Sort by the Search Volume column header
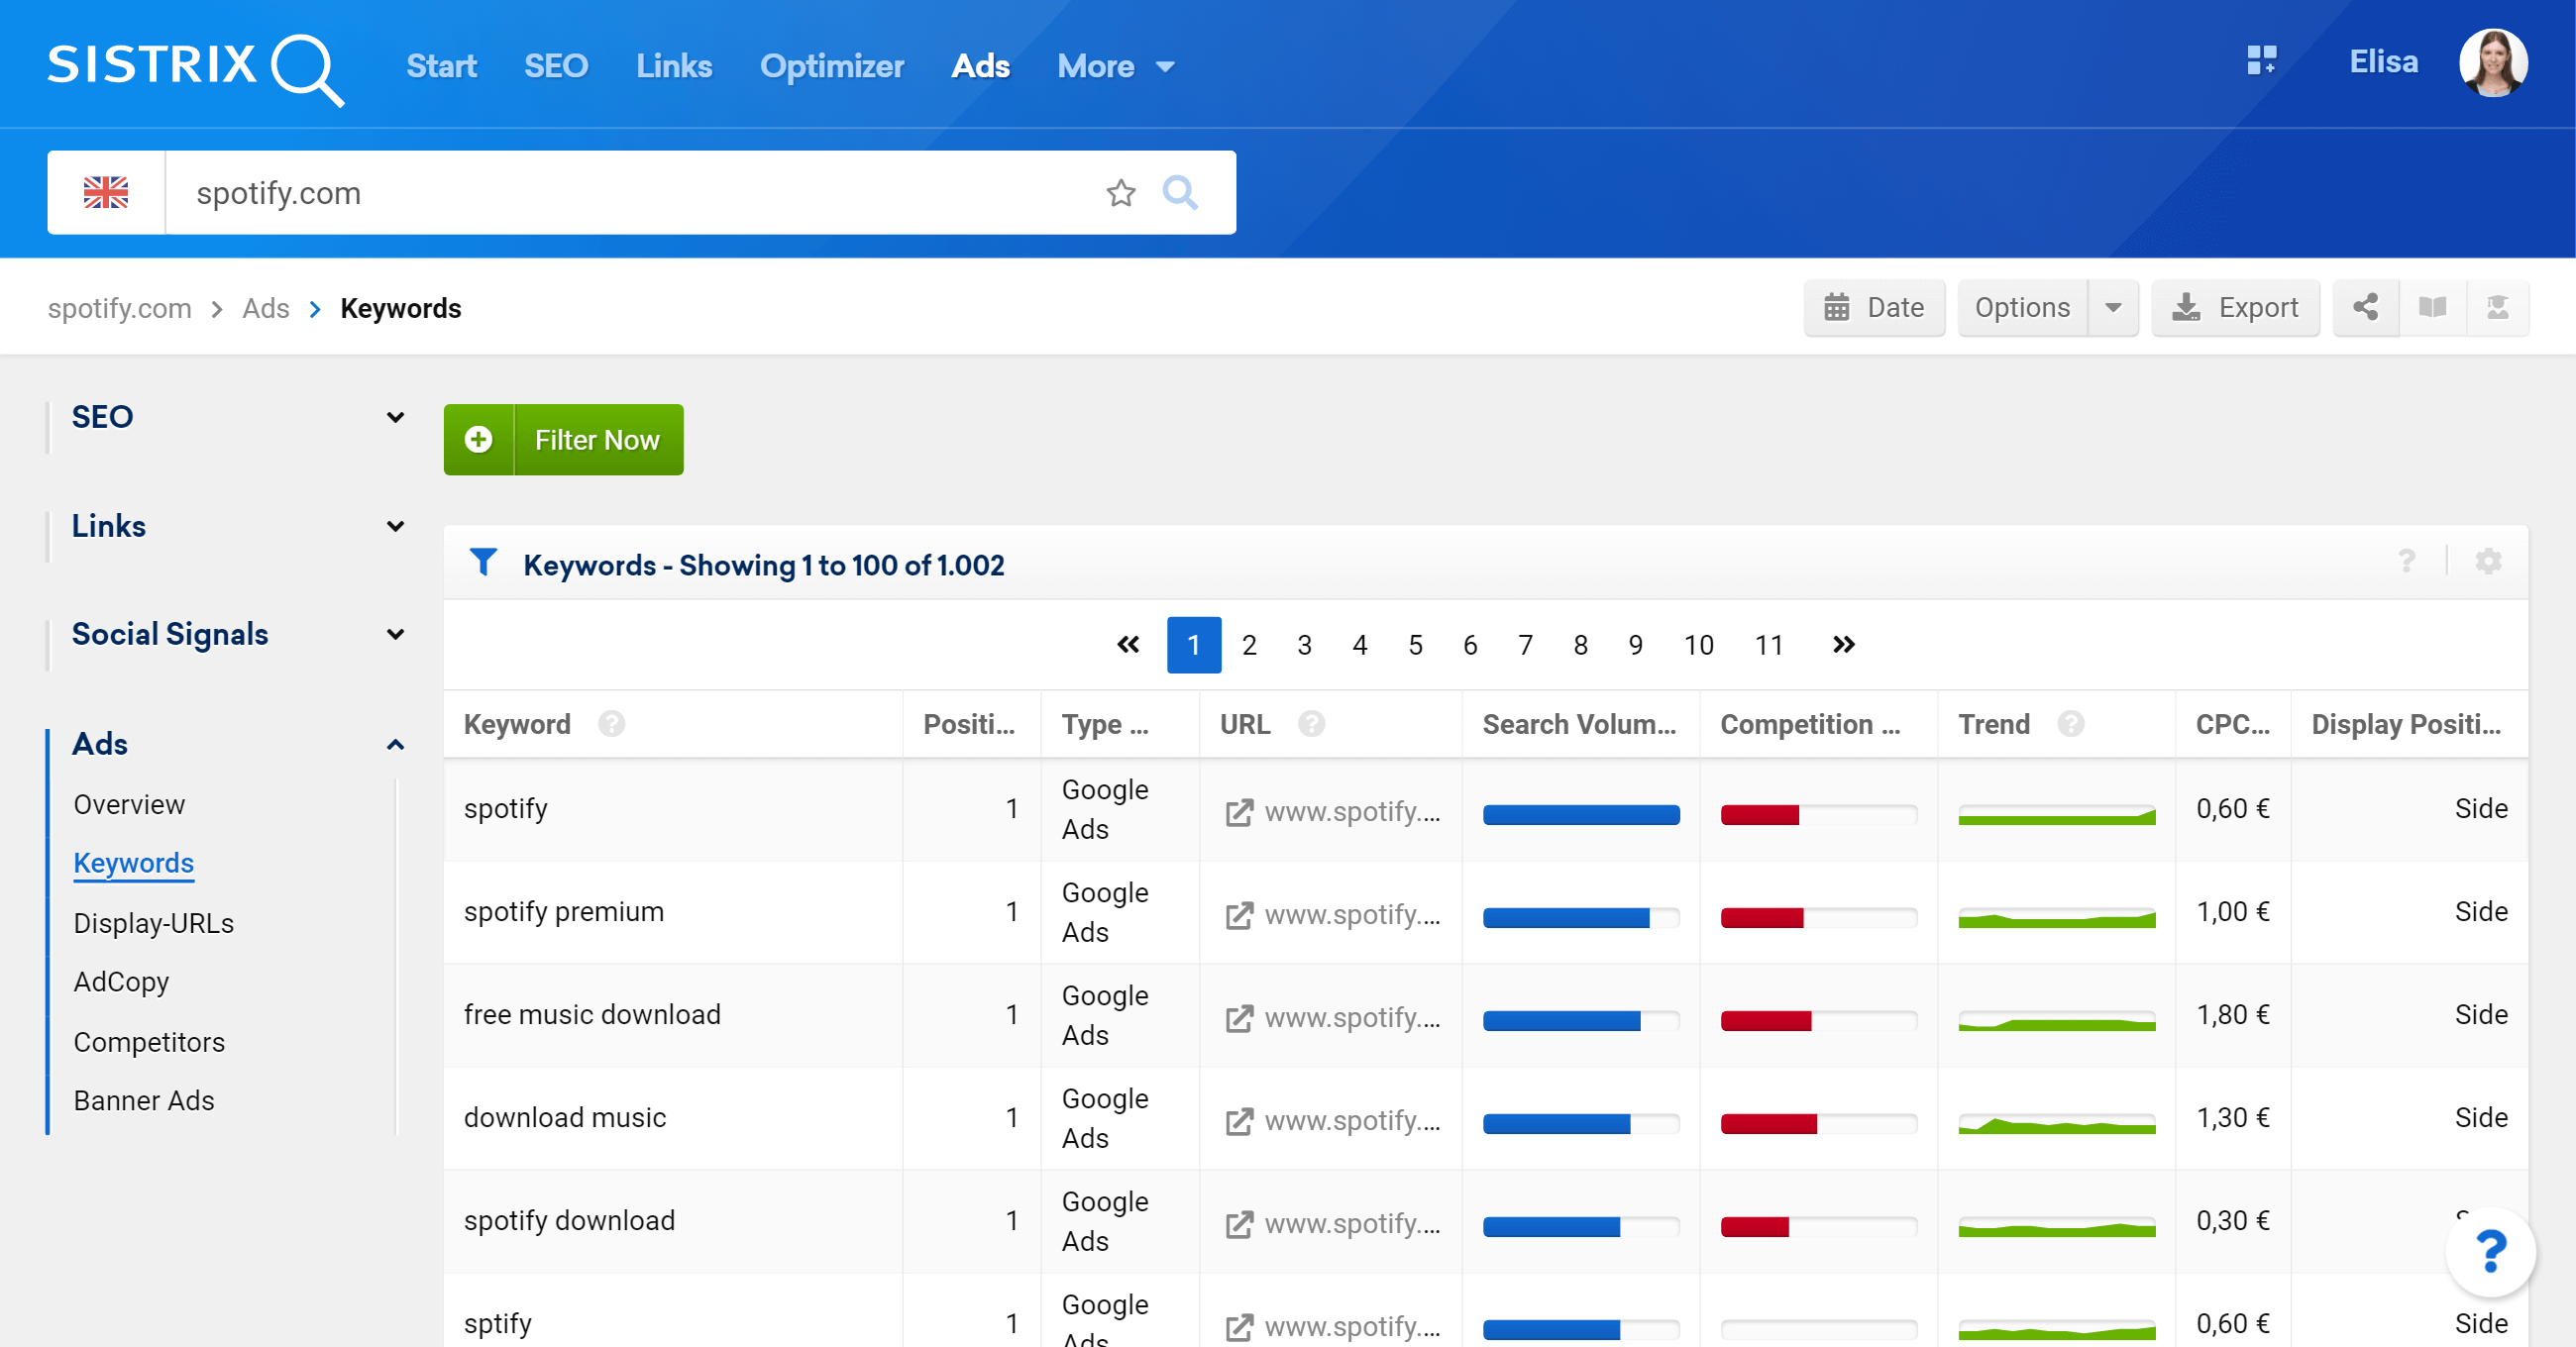Image resolution: width=2576 pixels, height=1347 pixels. coord(1579,723)
